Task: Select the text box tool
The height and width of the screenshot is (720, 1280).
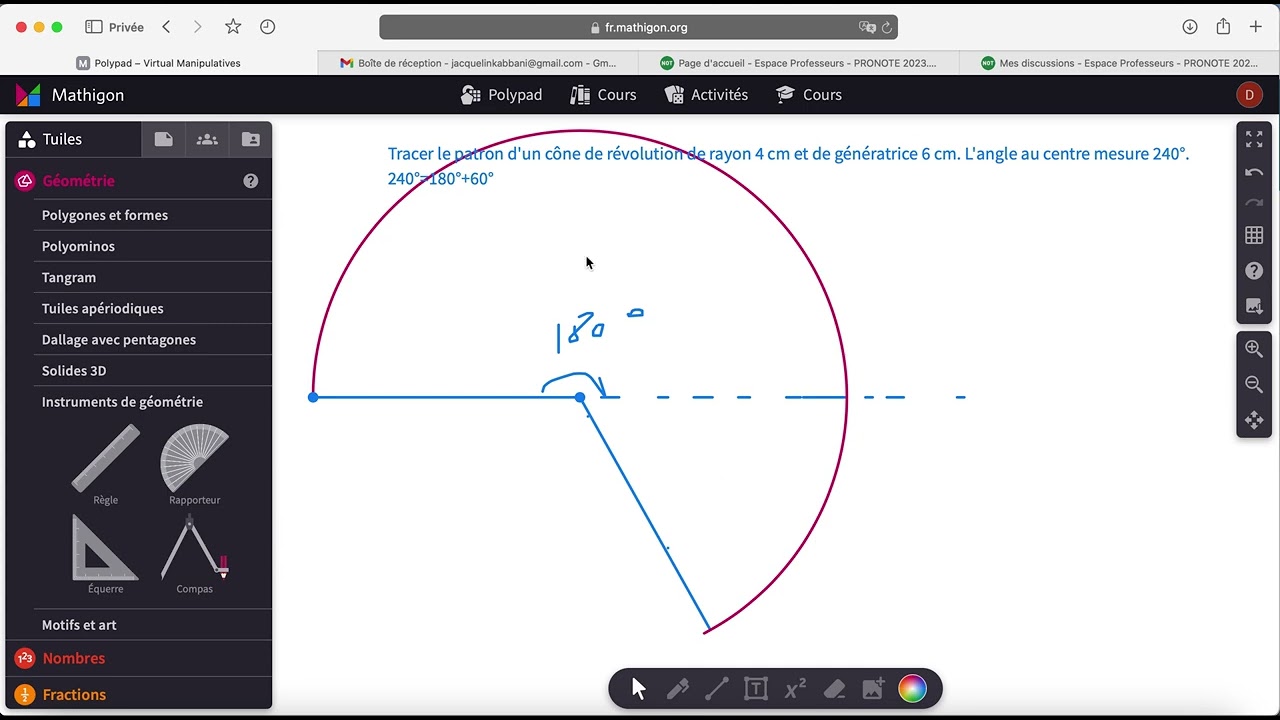Action: pos(756,689)
